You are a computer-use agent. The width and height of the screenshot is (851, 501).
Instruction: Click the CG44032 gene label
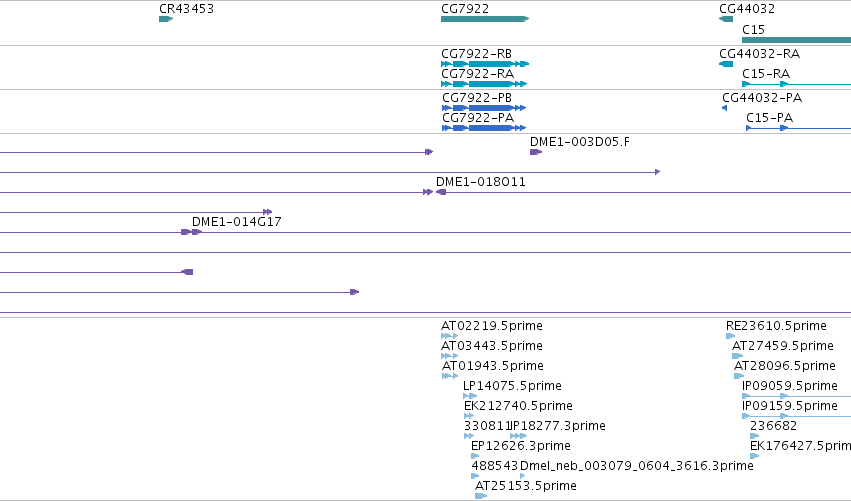coord(747,9)
